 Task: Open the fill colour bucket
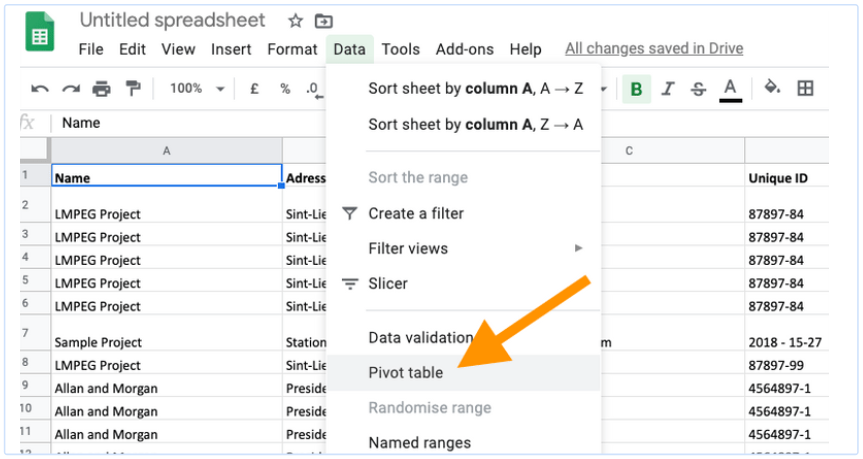point(772,88)
